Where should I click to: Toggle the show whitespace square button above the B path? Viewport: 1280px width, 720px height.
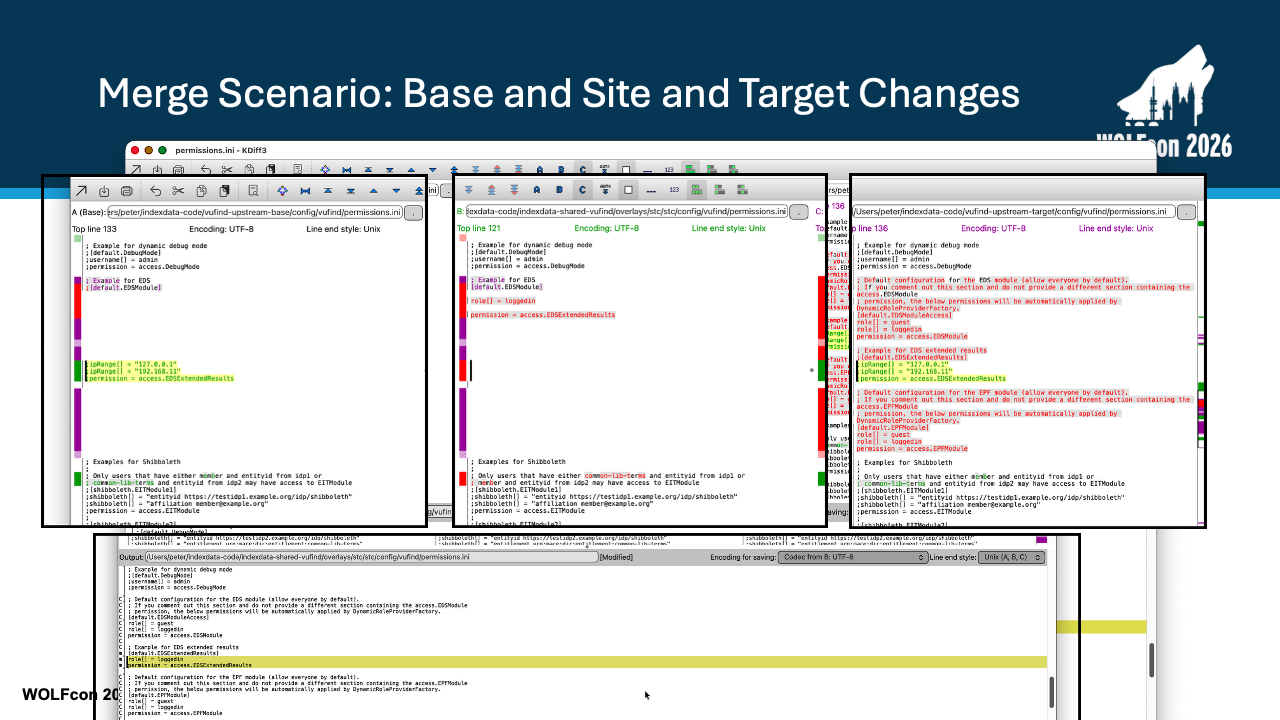point(628,190)
